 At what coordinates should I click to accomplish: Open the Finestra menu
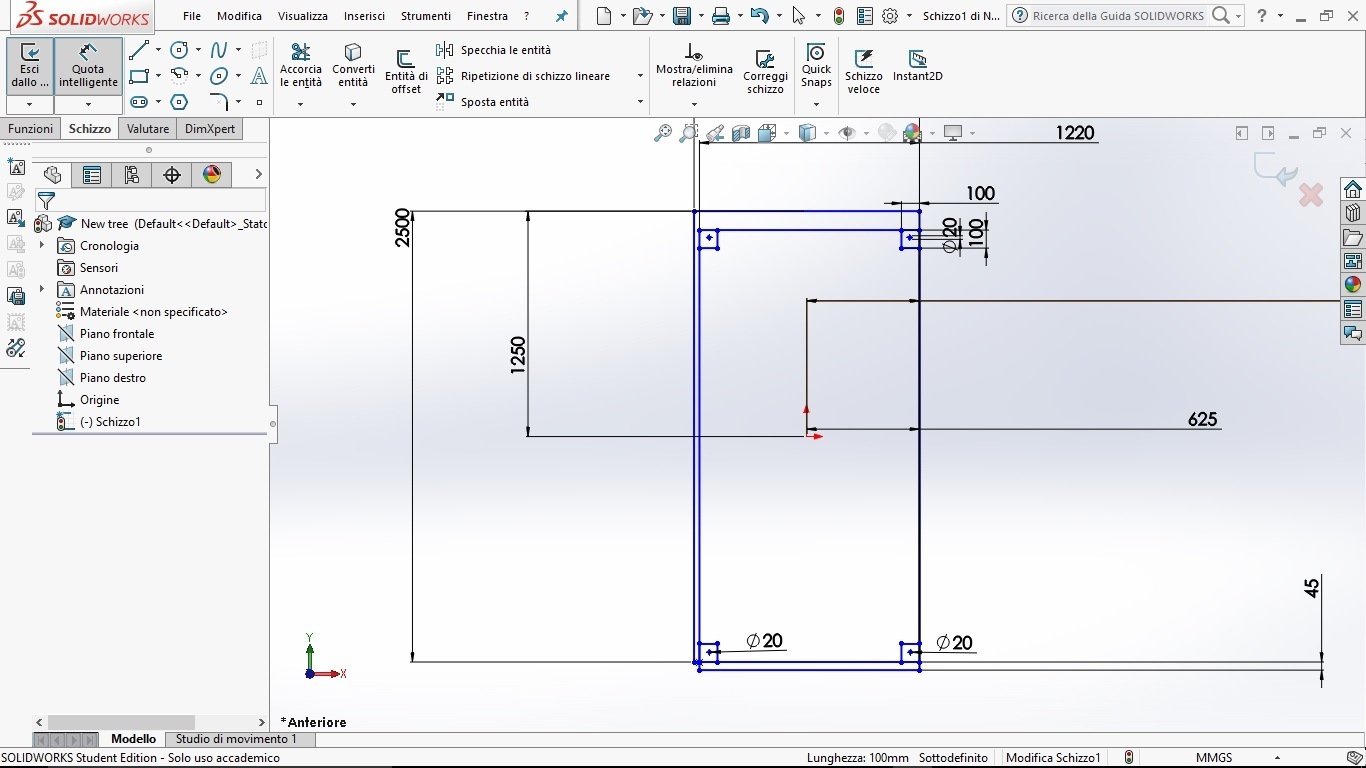click(x=487, y=16)
